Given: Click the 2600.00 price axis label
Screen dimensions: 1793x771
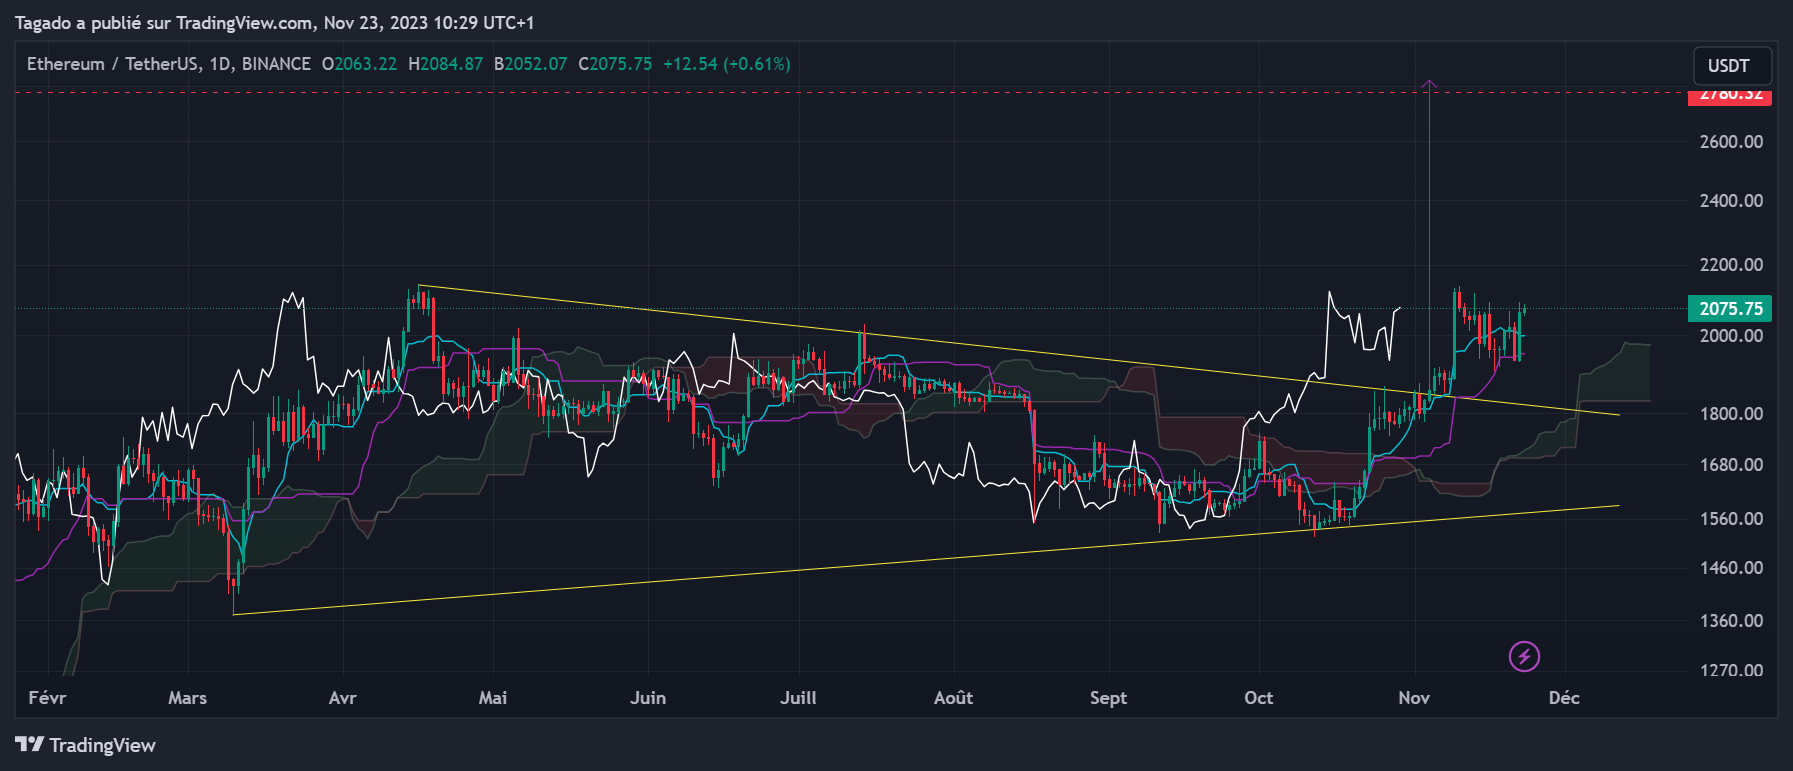Looking at the screenshot, I should (x=1731, y=142).
